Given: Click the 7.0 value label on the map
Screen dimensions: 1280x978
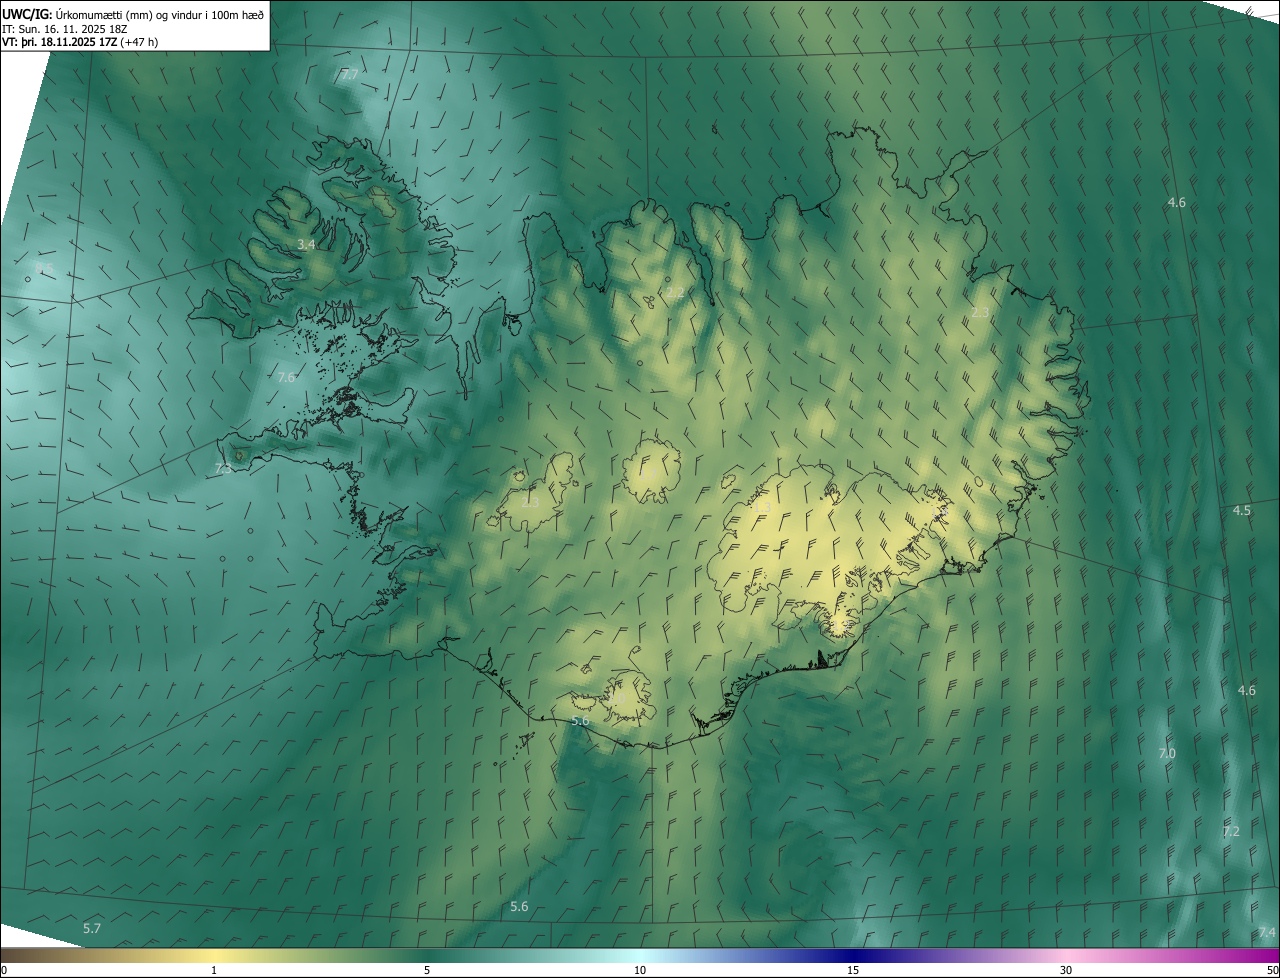Looking at the screenshot, I should pyautogui.click(x=1167, y=753).
